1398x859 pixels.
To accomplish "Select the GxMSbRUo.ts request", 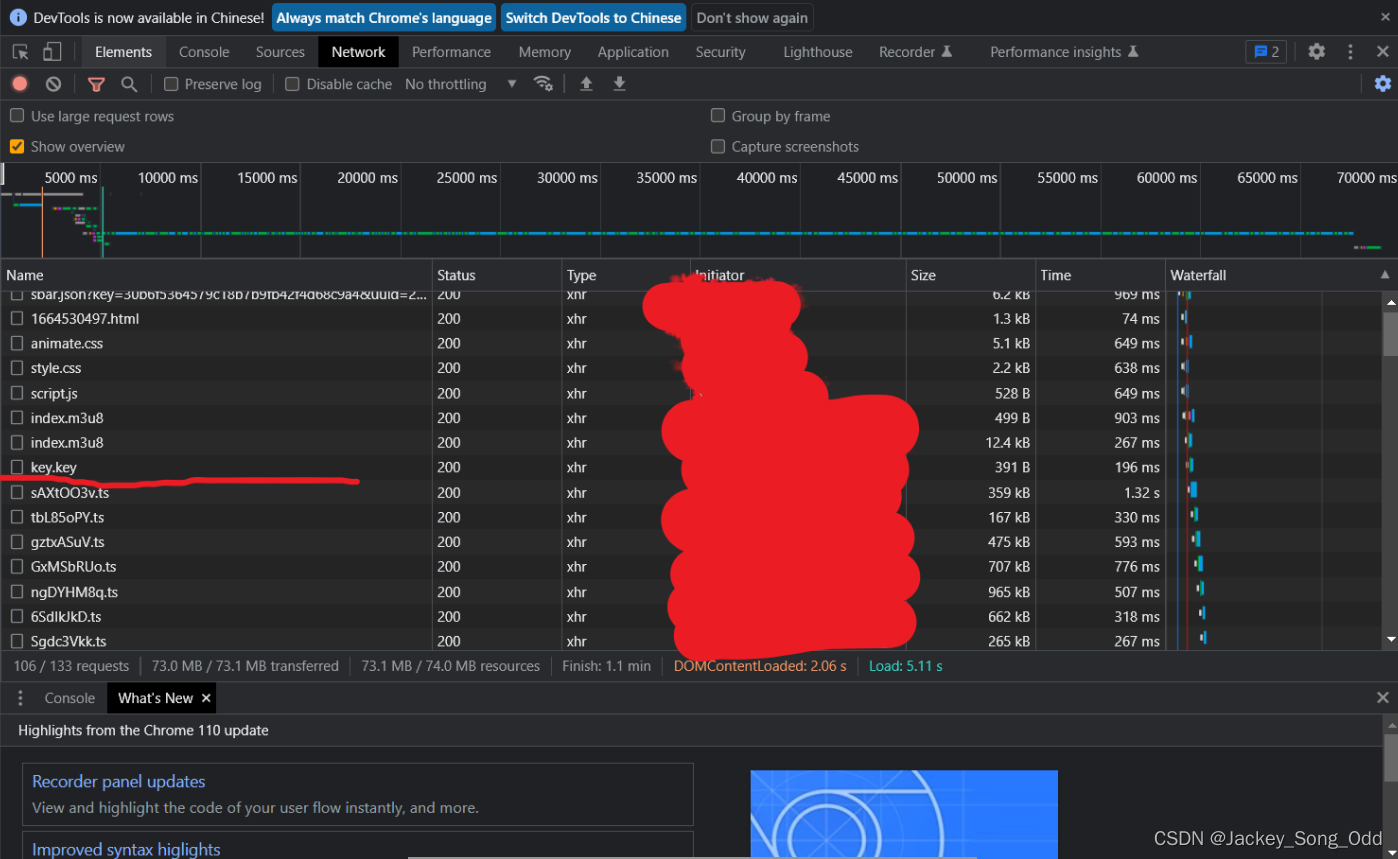I will [x=585, y=566].
